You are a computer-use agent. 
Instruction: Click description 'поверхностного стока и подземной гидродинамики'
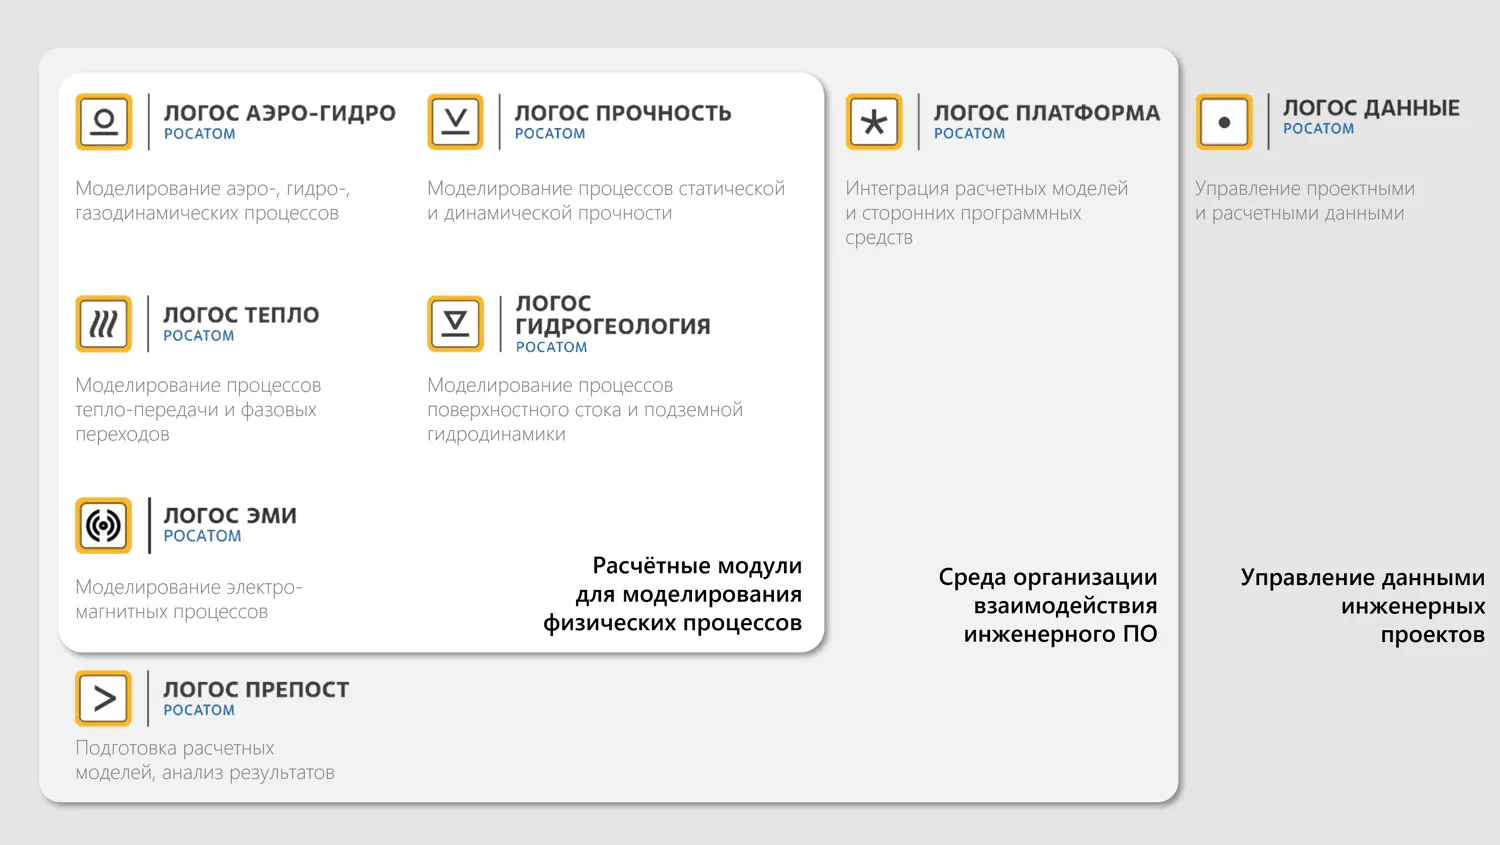585,422
